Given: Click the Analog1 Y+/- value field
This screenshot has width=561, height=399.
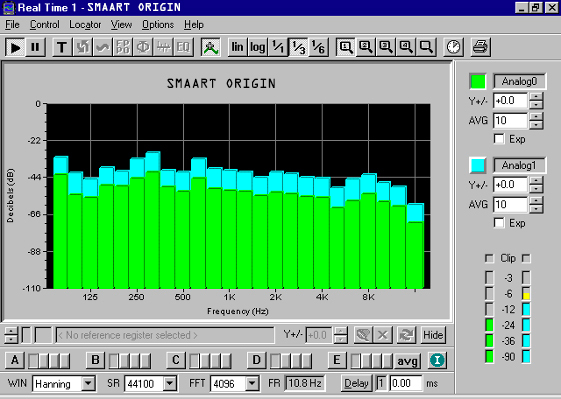Looking at the screenshot, I should tap(510, 185).
